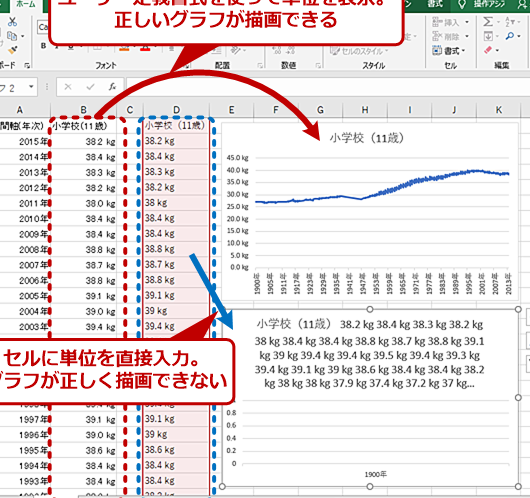The height and width of the screenshot is (498, 530).
Task: Expand the Copy options dropdown arrow
Action: (23, 36)
